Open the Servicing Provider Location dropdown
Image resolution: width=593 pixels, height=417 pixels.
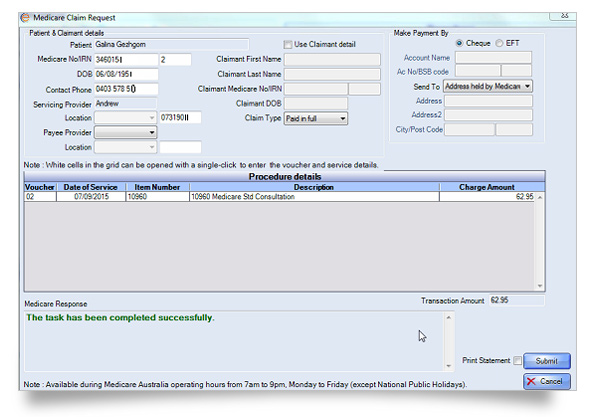pyautogui.click(x=126, y=118)
